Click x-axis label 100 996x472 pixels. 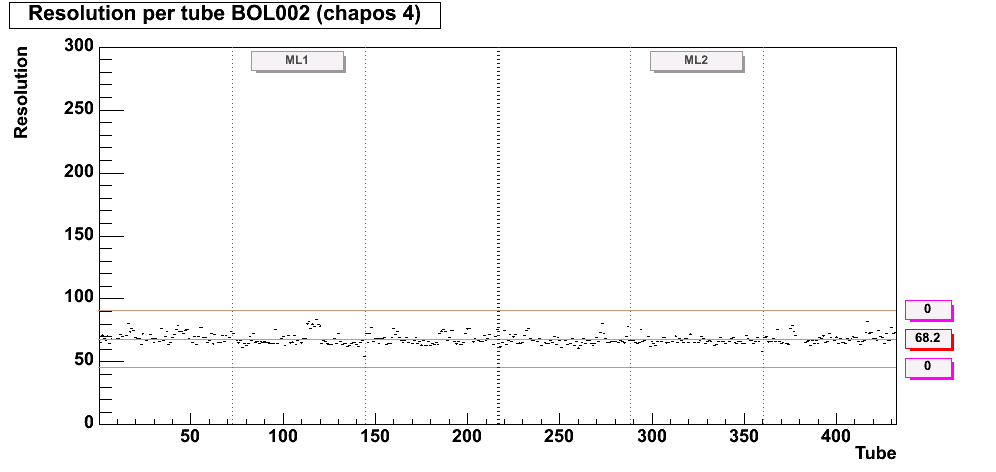point(283,436)
